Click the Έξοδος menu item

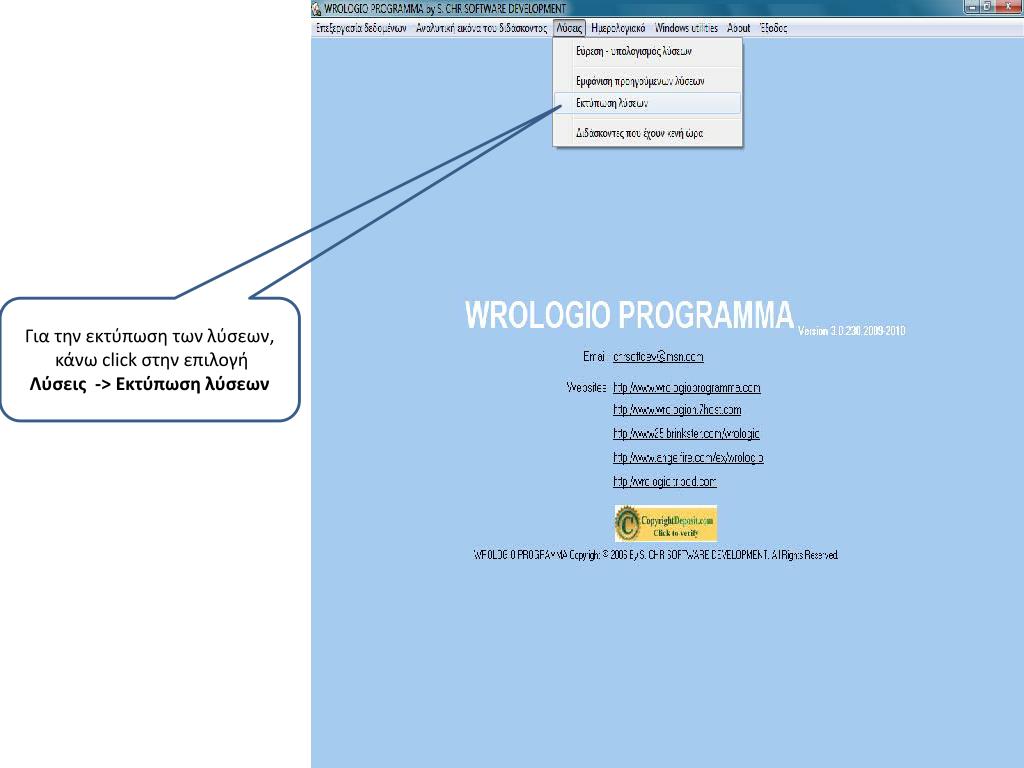click(774, 28)
